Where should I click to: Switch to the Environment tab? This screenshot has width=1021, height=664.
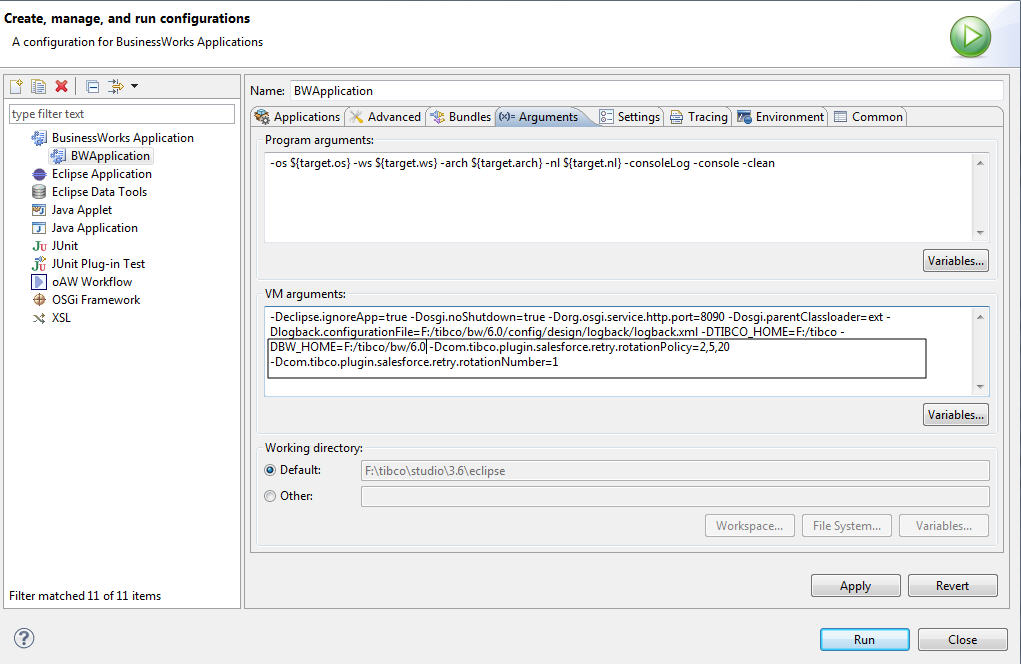pos(781,117)
